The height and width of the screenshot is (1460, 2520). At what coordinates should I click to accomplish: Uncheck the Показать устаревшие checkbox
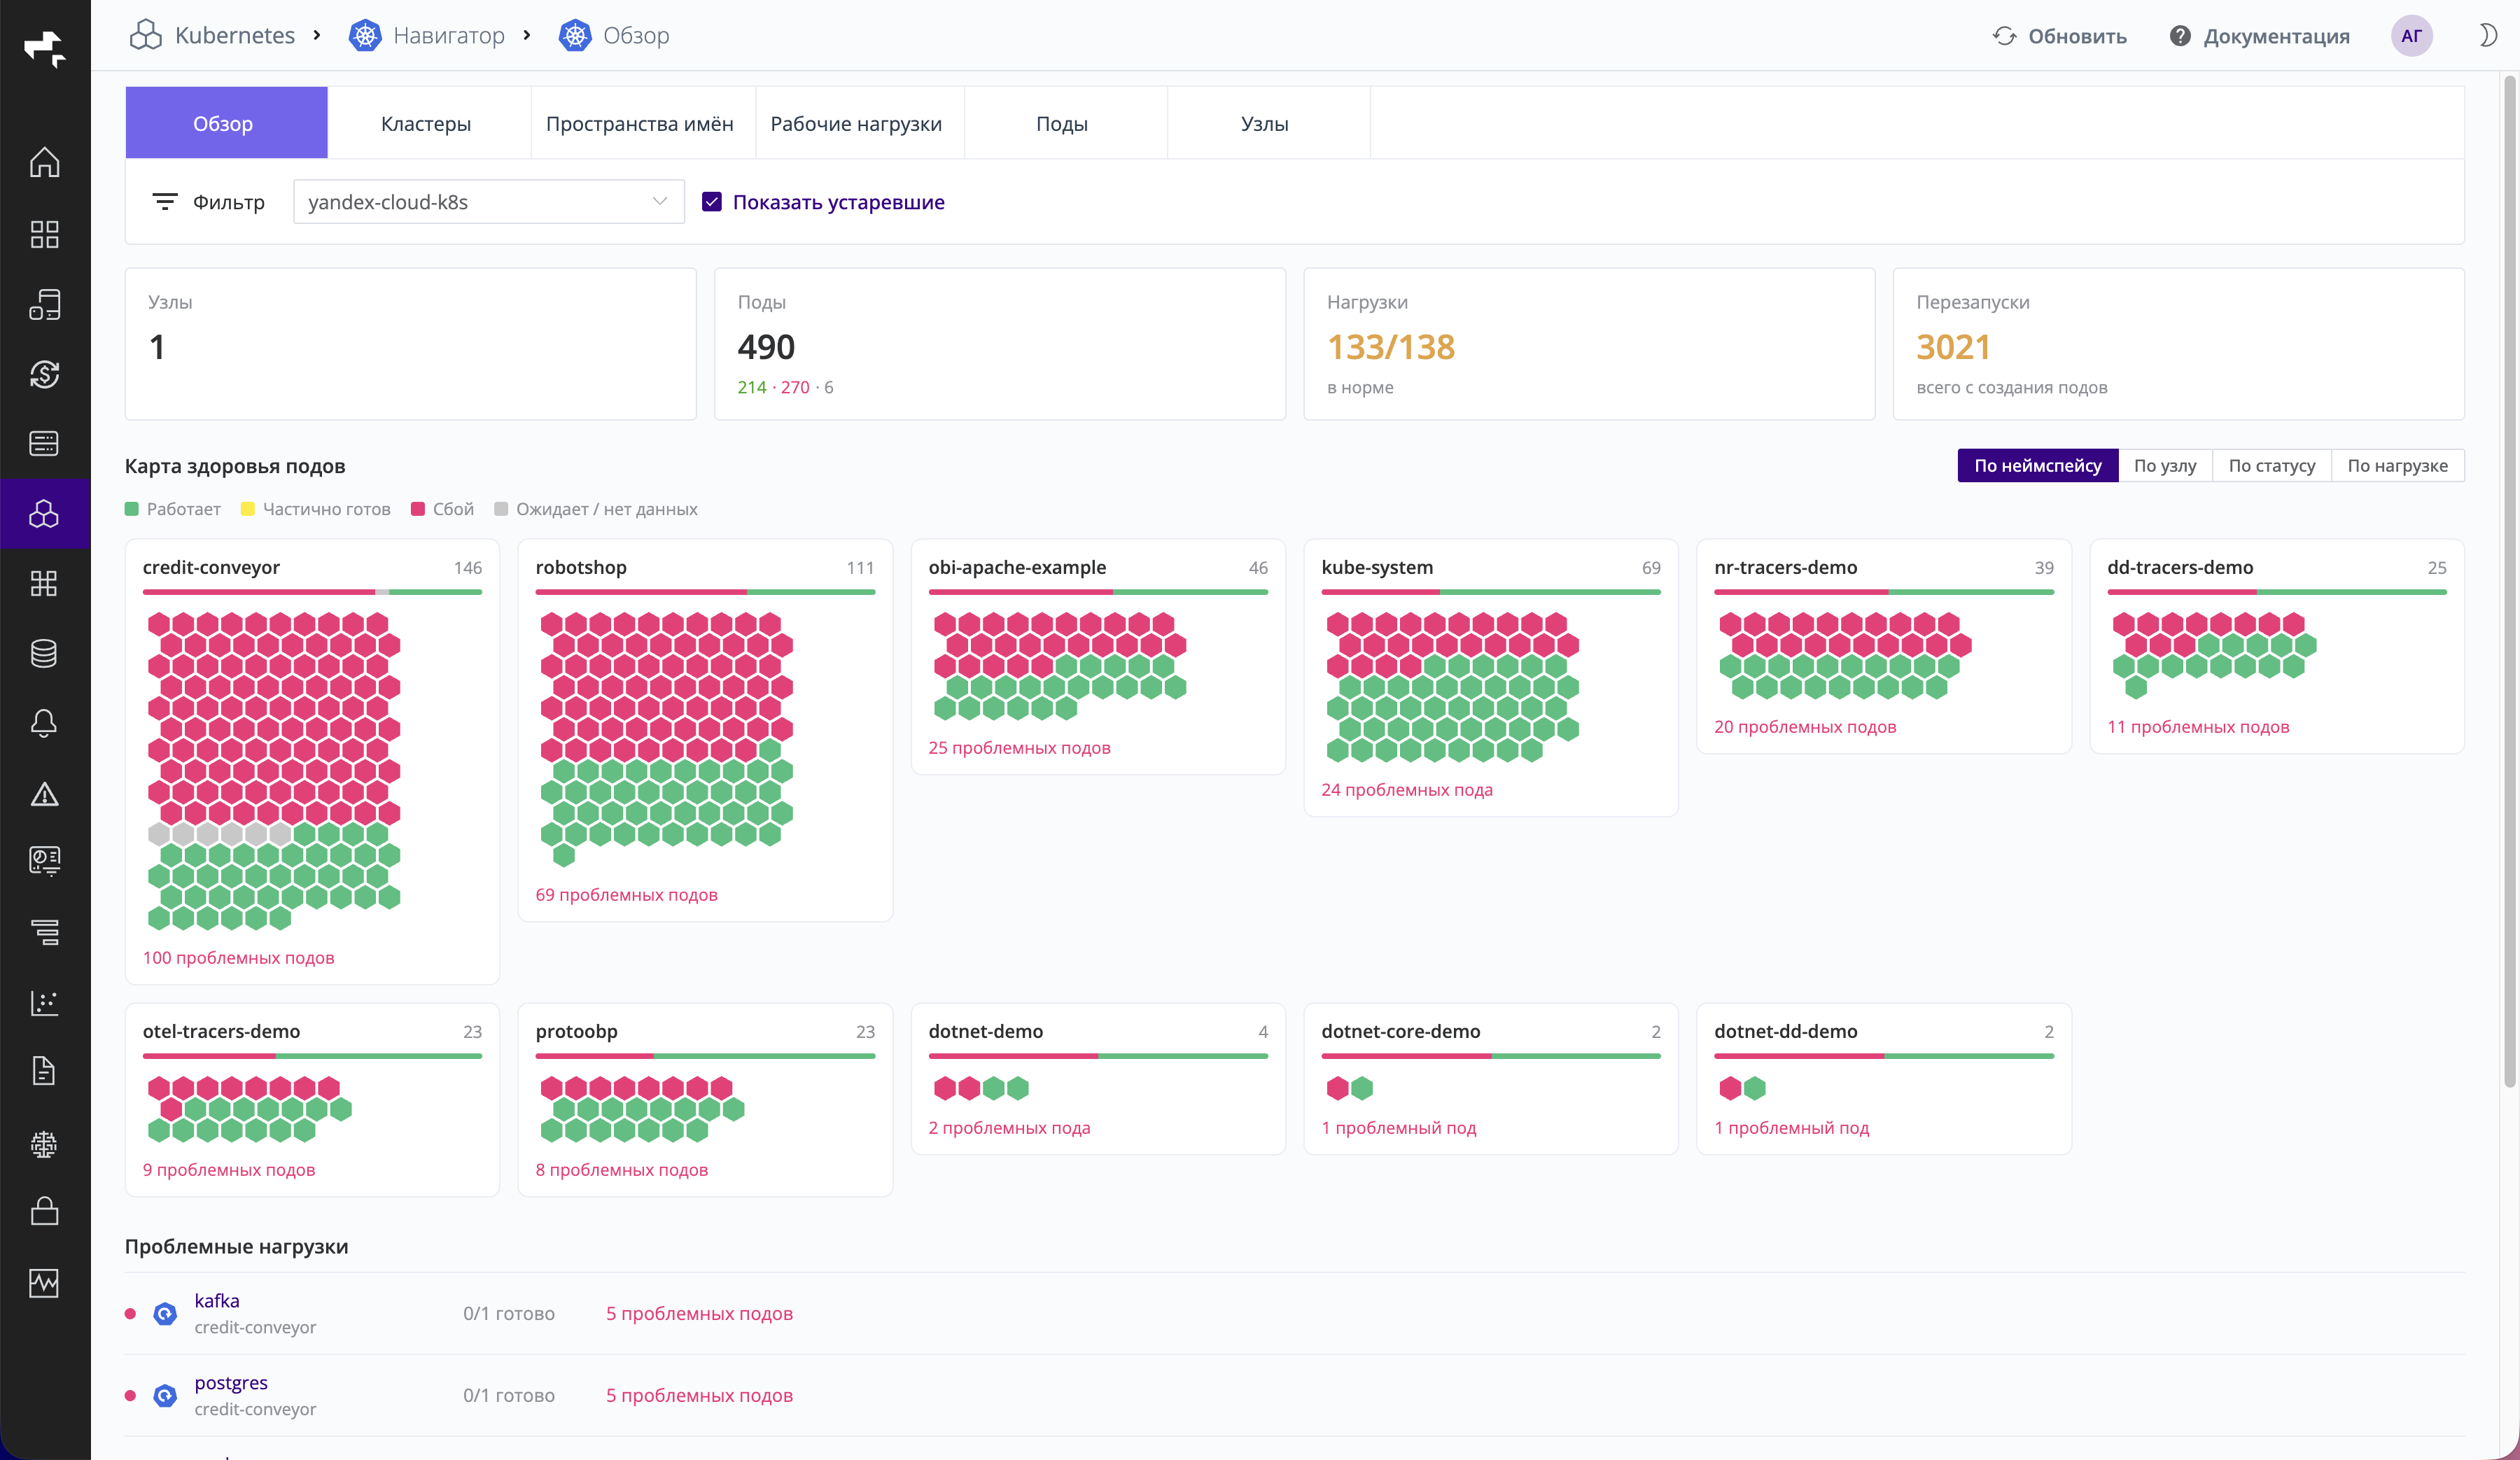[712, 201]
